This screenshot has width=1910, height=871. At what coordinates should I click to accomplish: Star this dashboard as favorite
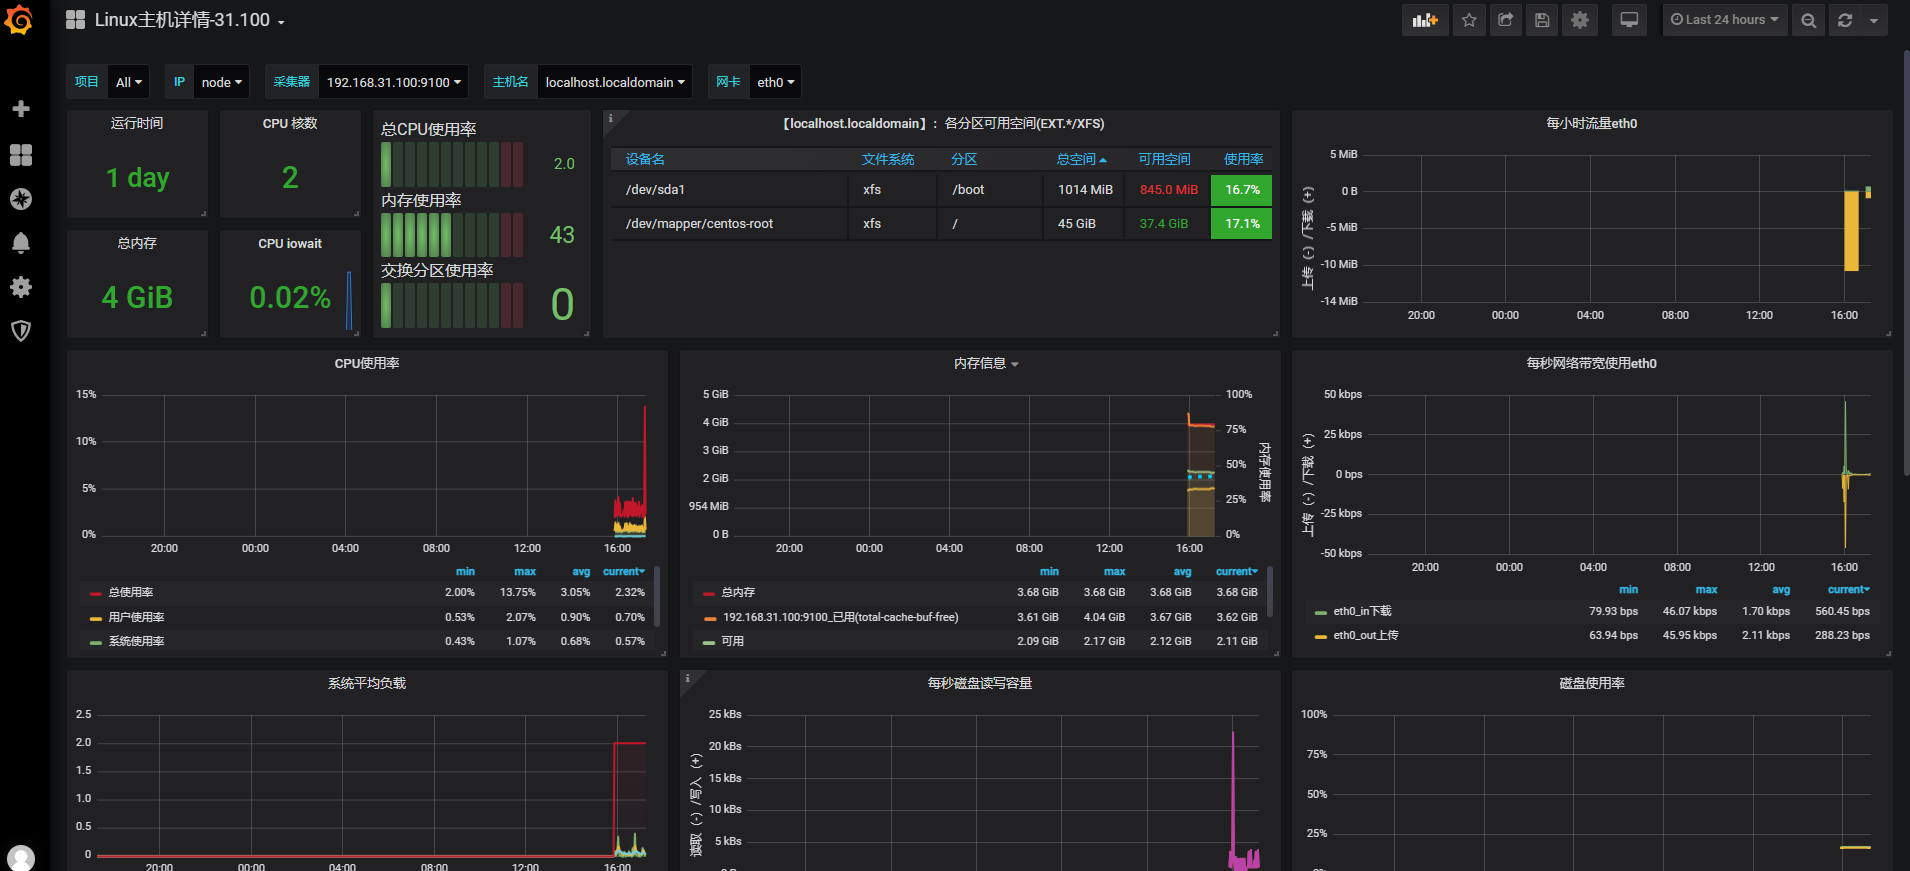[x=1469, y=20]
